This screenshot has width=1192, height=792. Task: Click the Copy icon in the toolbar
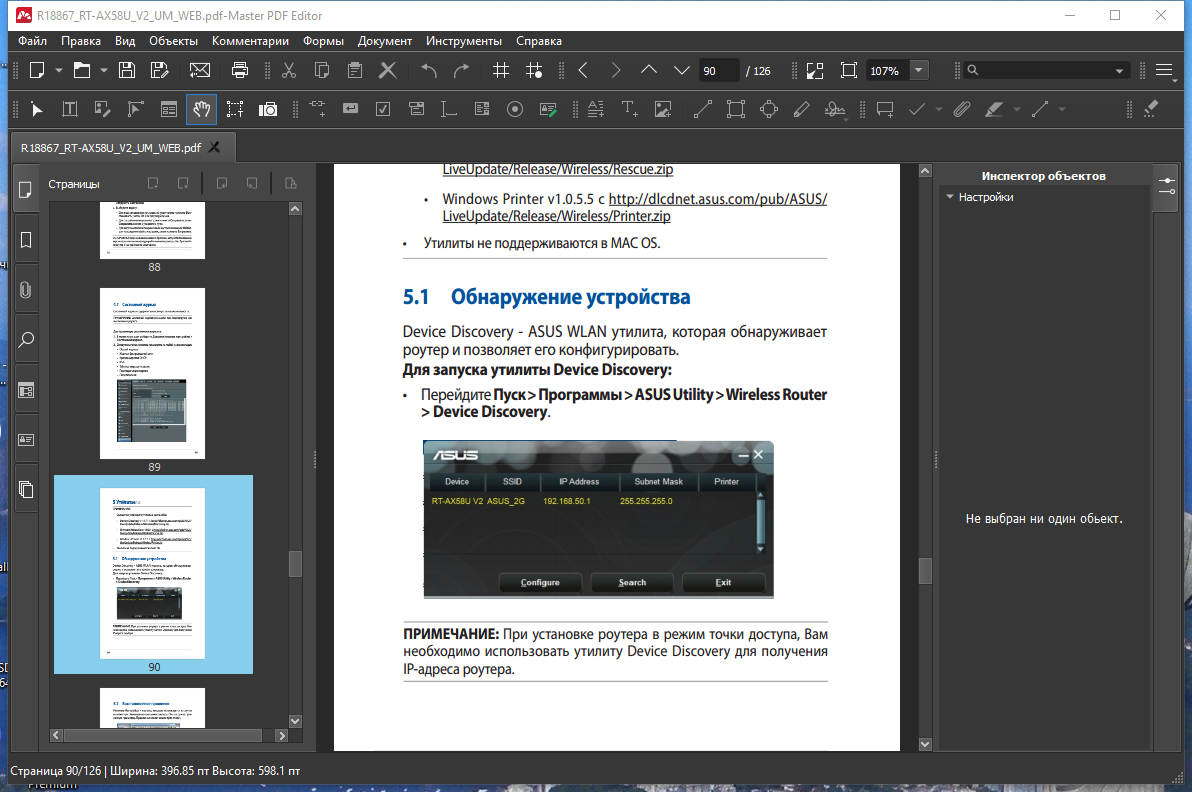[x=322, y=71]
